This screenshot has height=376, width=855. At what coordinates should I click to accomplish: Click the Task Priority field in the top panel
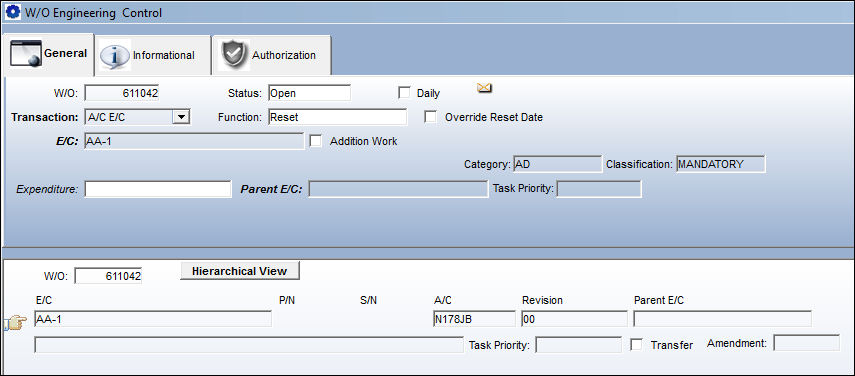(599, 189)
